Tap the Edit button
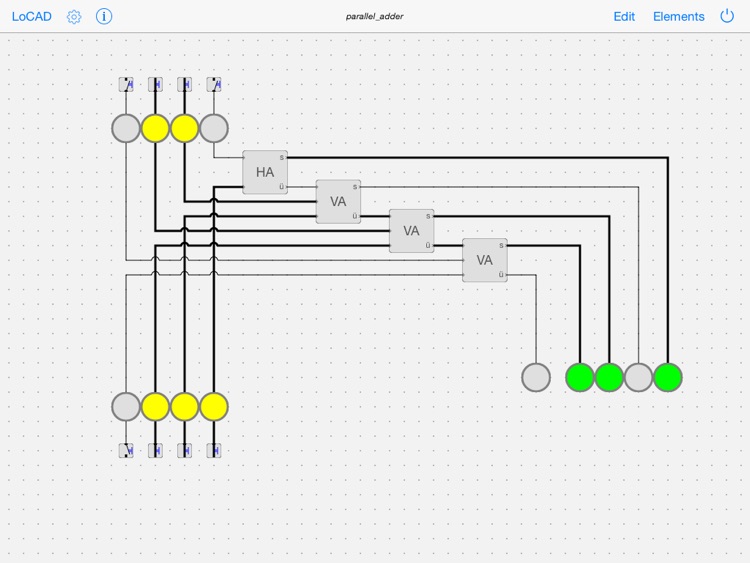The height and width of the screenshot is (563, 750). click(624, 16)
